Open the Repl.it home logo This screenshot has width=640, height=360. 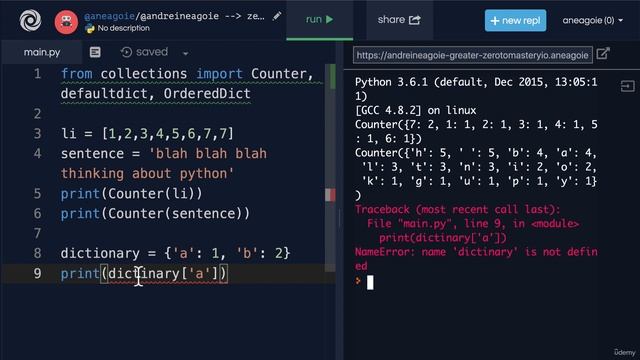coord(30,20)
